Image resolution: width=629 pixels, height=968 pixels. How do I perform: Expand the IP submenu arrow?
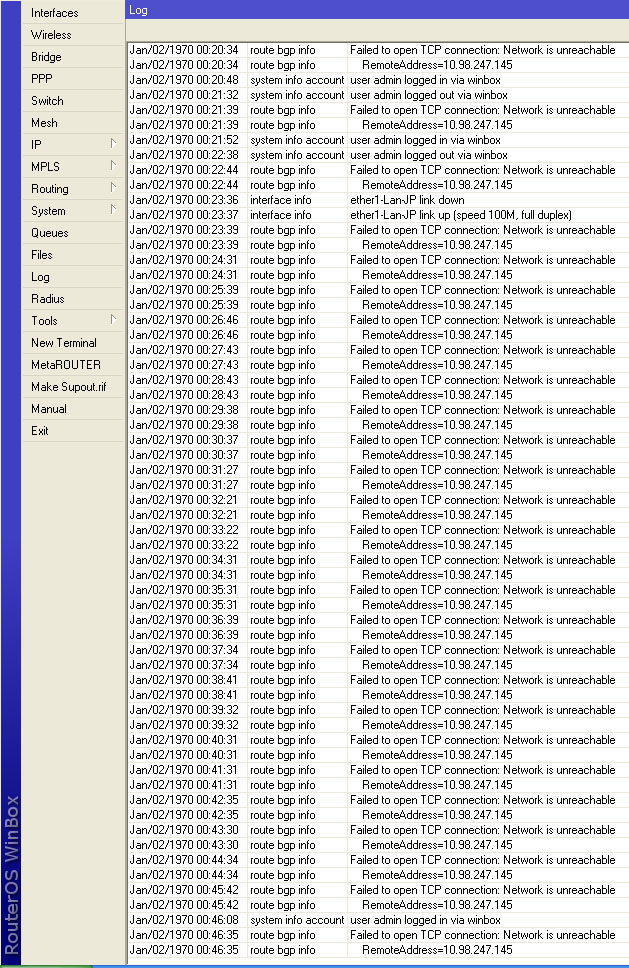point(113,144)
